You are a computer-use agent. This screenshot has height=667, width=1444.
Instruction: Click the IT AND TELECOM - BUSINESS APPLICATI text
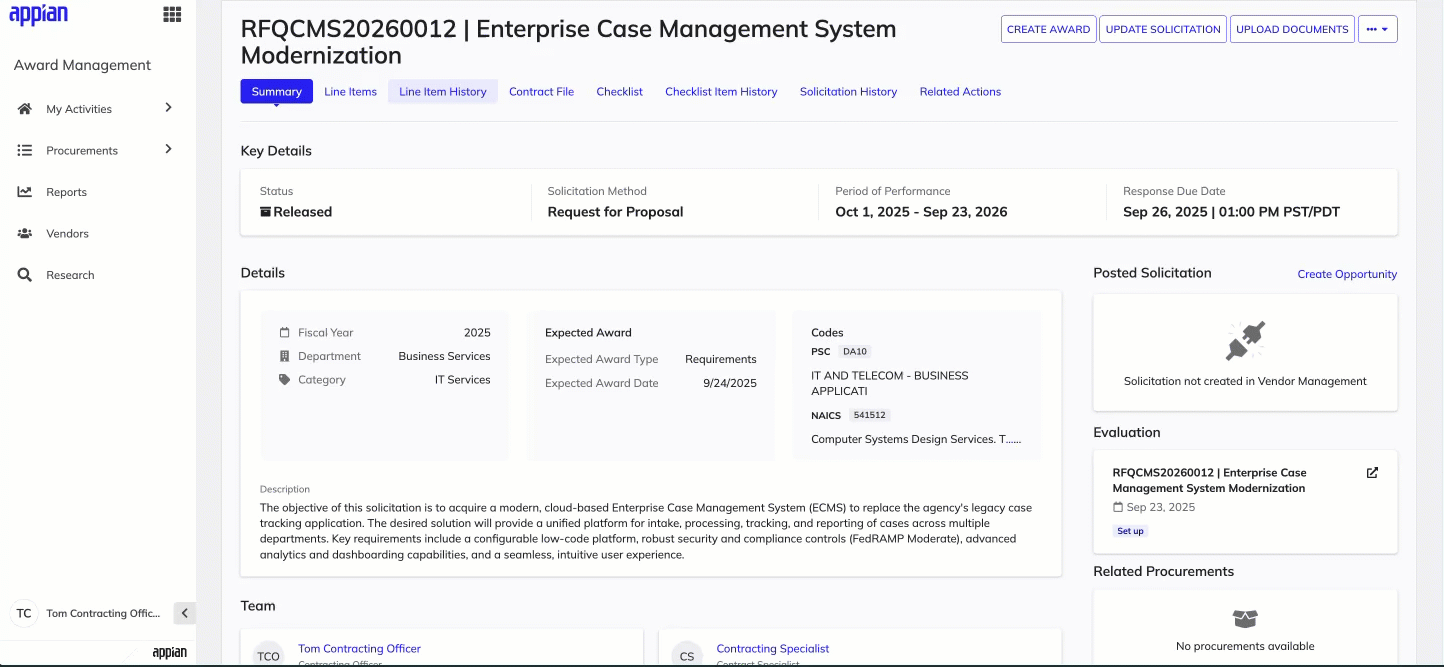tap(890, 383)
